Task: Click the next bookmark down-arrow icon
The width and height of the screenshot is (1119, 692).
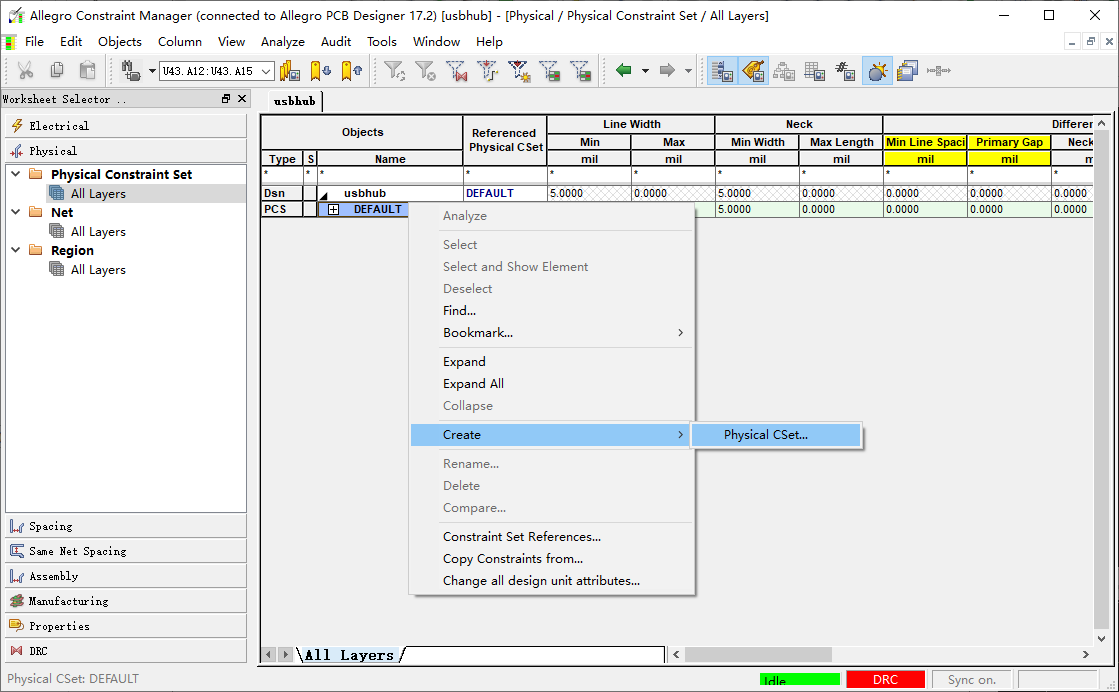Action: coord(320,71)
